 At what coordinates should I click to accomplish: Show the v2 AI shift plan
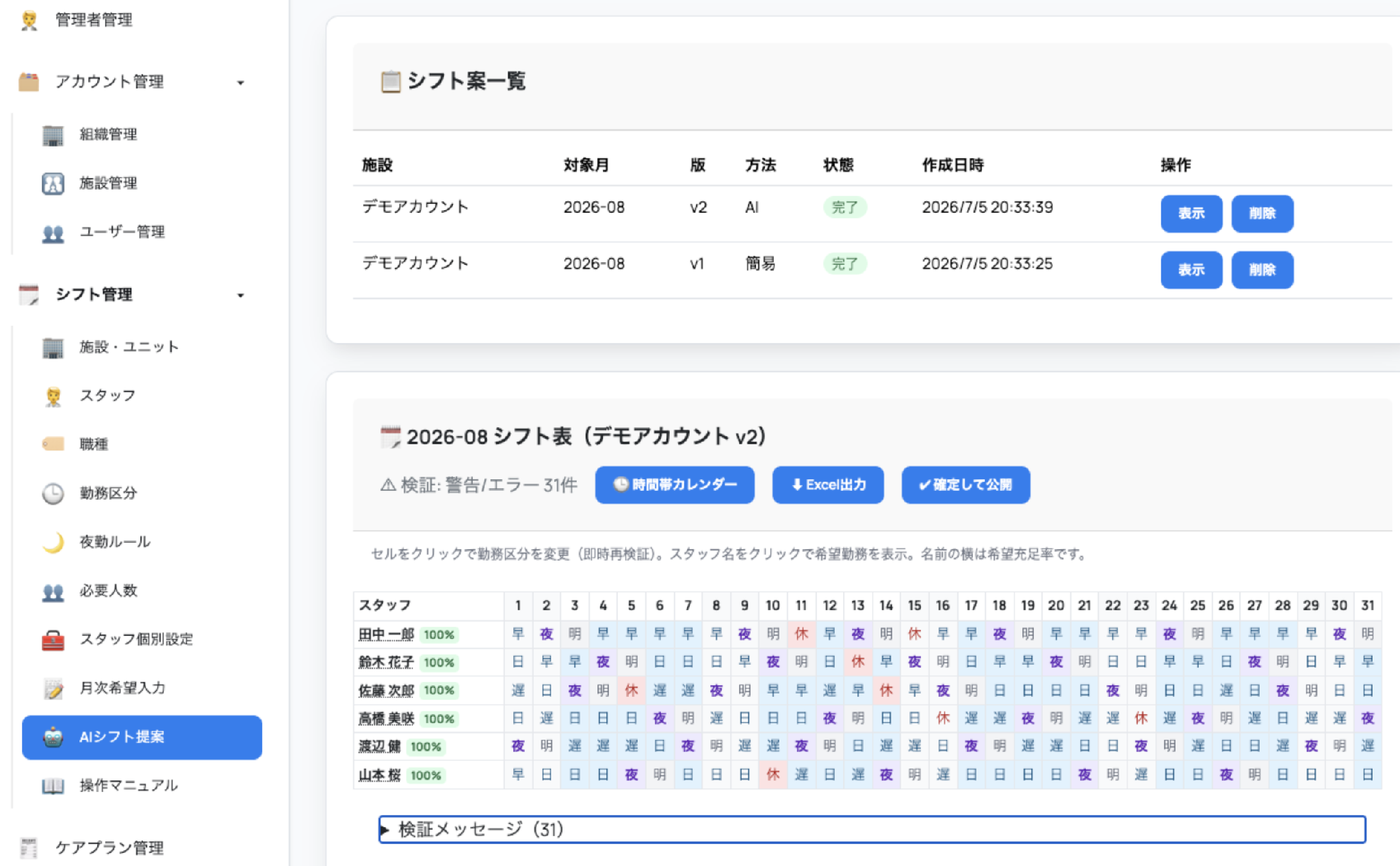pyautogui.click(x=1191, y=214)
